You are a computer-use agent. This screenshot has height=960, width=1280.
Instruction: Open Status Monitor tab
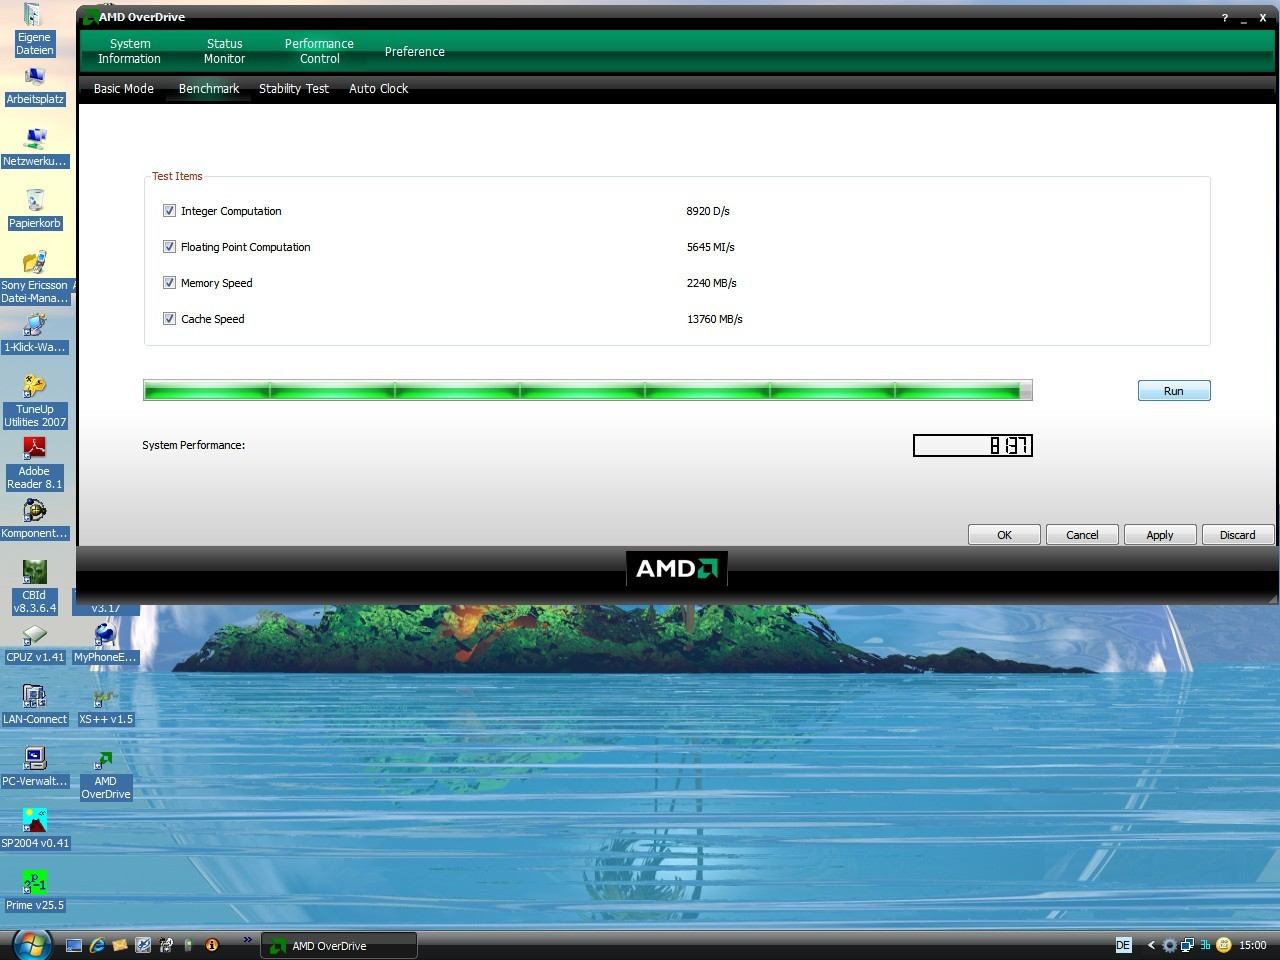pos(224,51)
